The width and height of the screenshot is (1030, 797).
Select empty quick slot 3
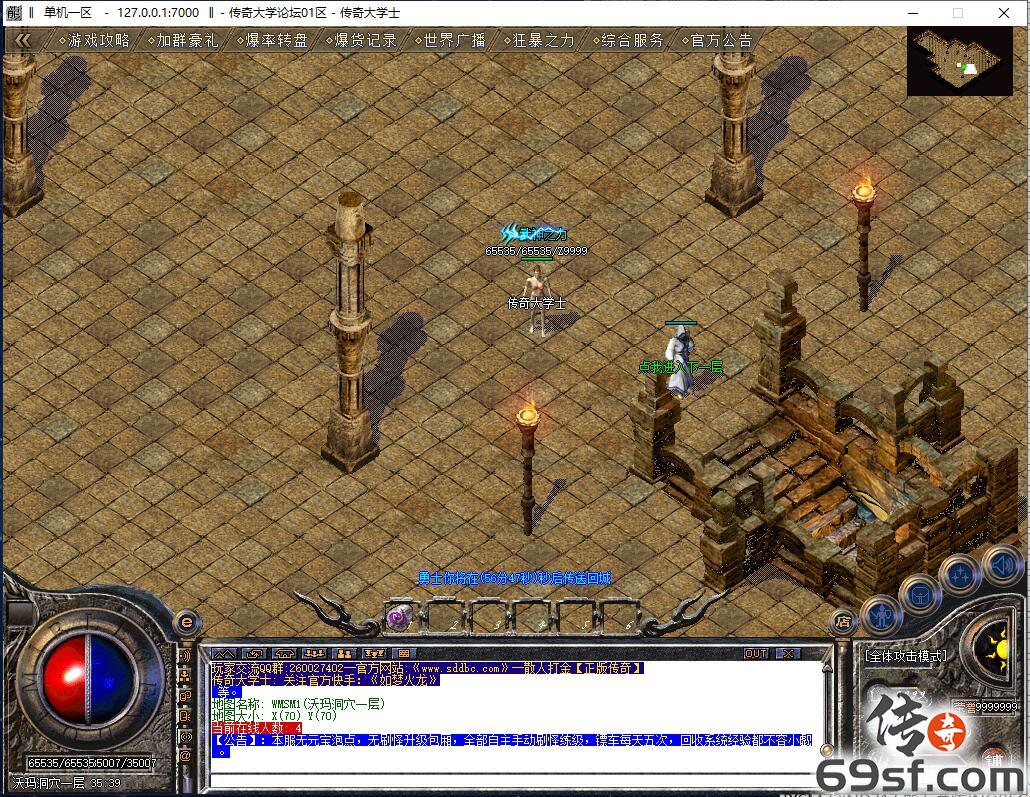(x=491, y=617)
